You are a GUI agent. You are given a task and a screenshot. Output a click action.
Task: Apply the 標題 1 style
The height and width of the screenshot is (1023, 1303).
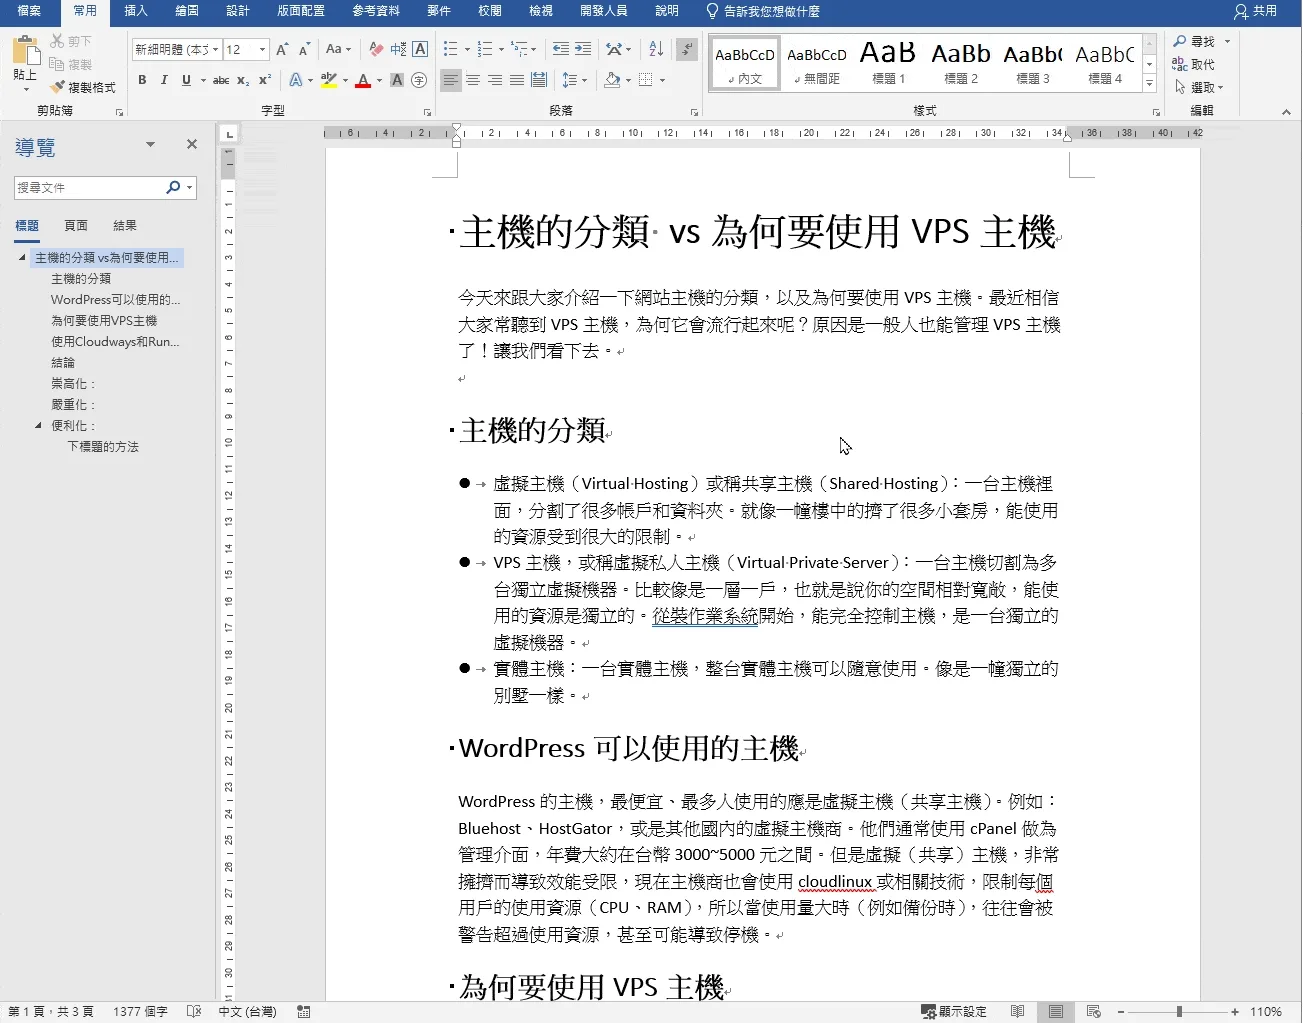tap(888, 62)
